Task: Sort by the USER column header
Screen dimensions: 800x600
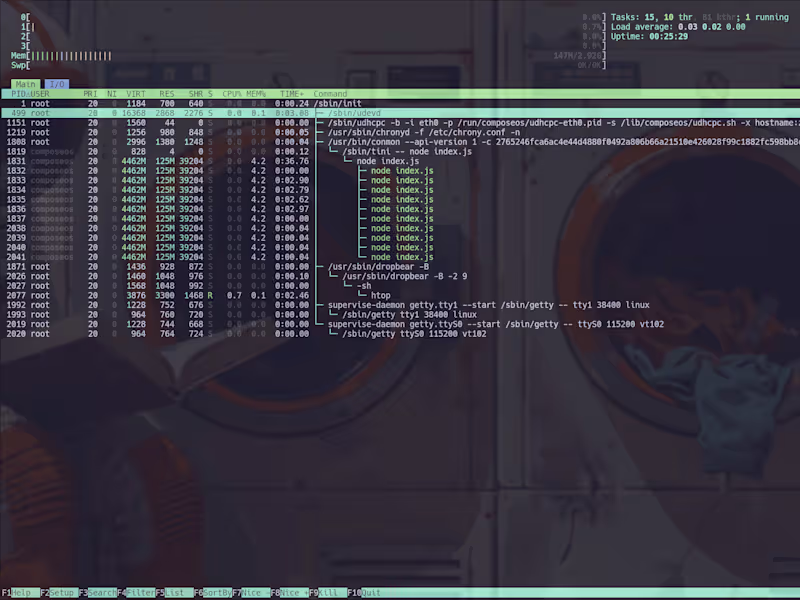Action: tap(40, 94)
